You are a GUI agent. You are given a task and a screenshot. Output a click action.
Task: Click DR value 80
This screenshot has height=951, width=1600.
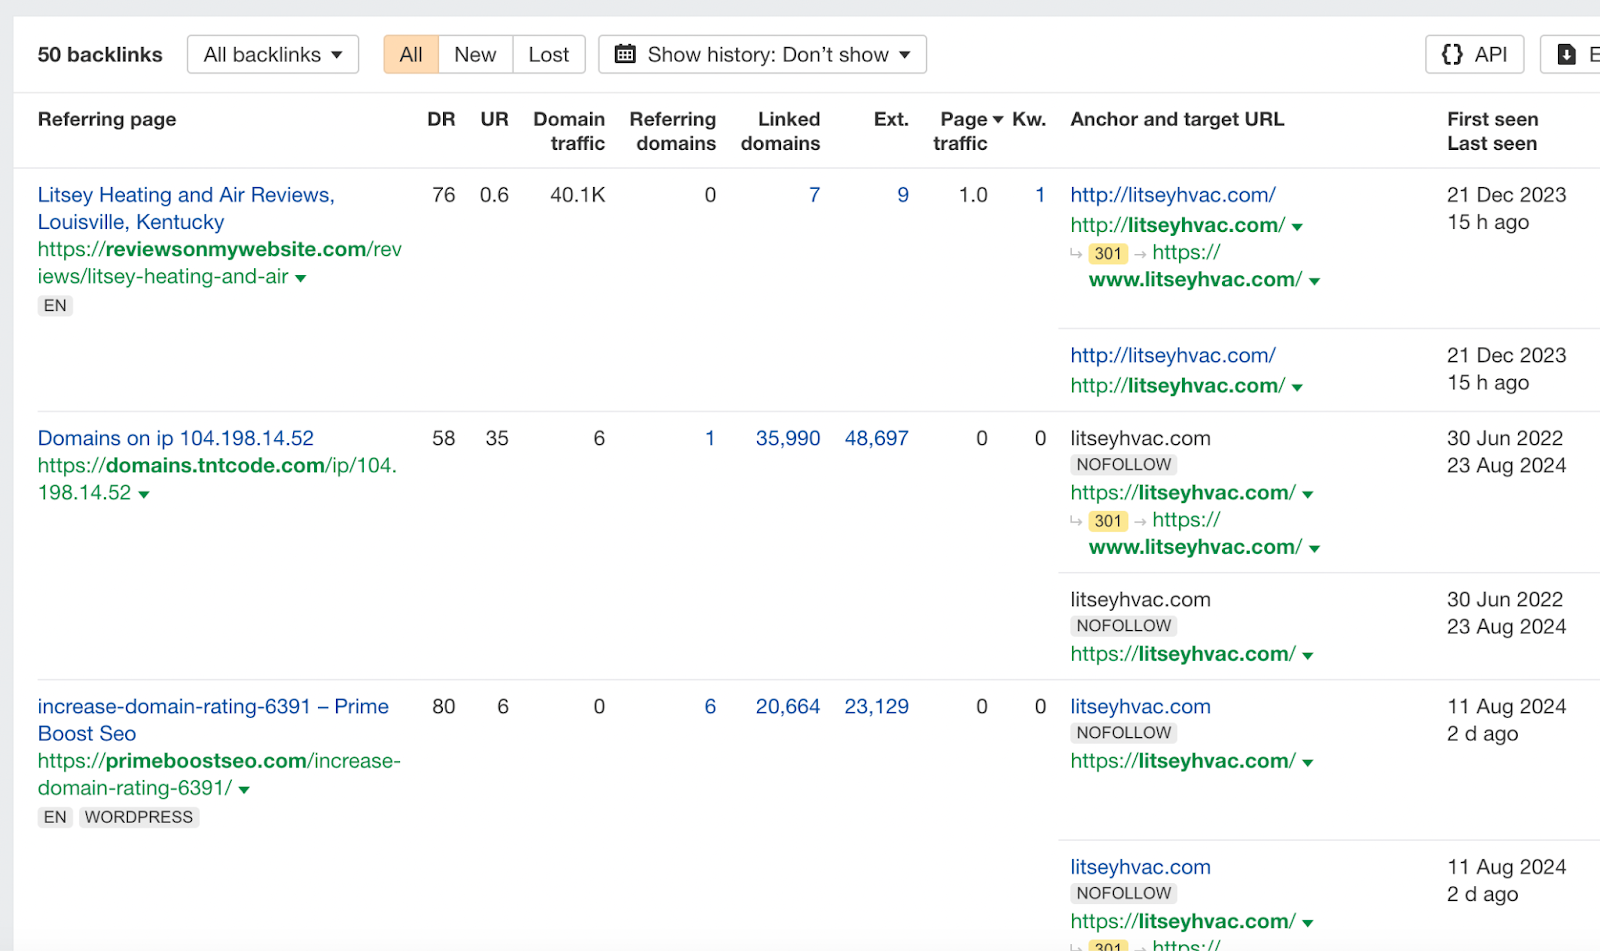click(x=443, y=706)
